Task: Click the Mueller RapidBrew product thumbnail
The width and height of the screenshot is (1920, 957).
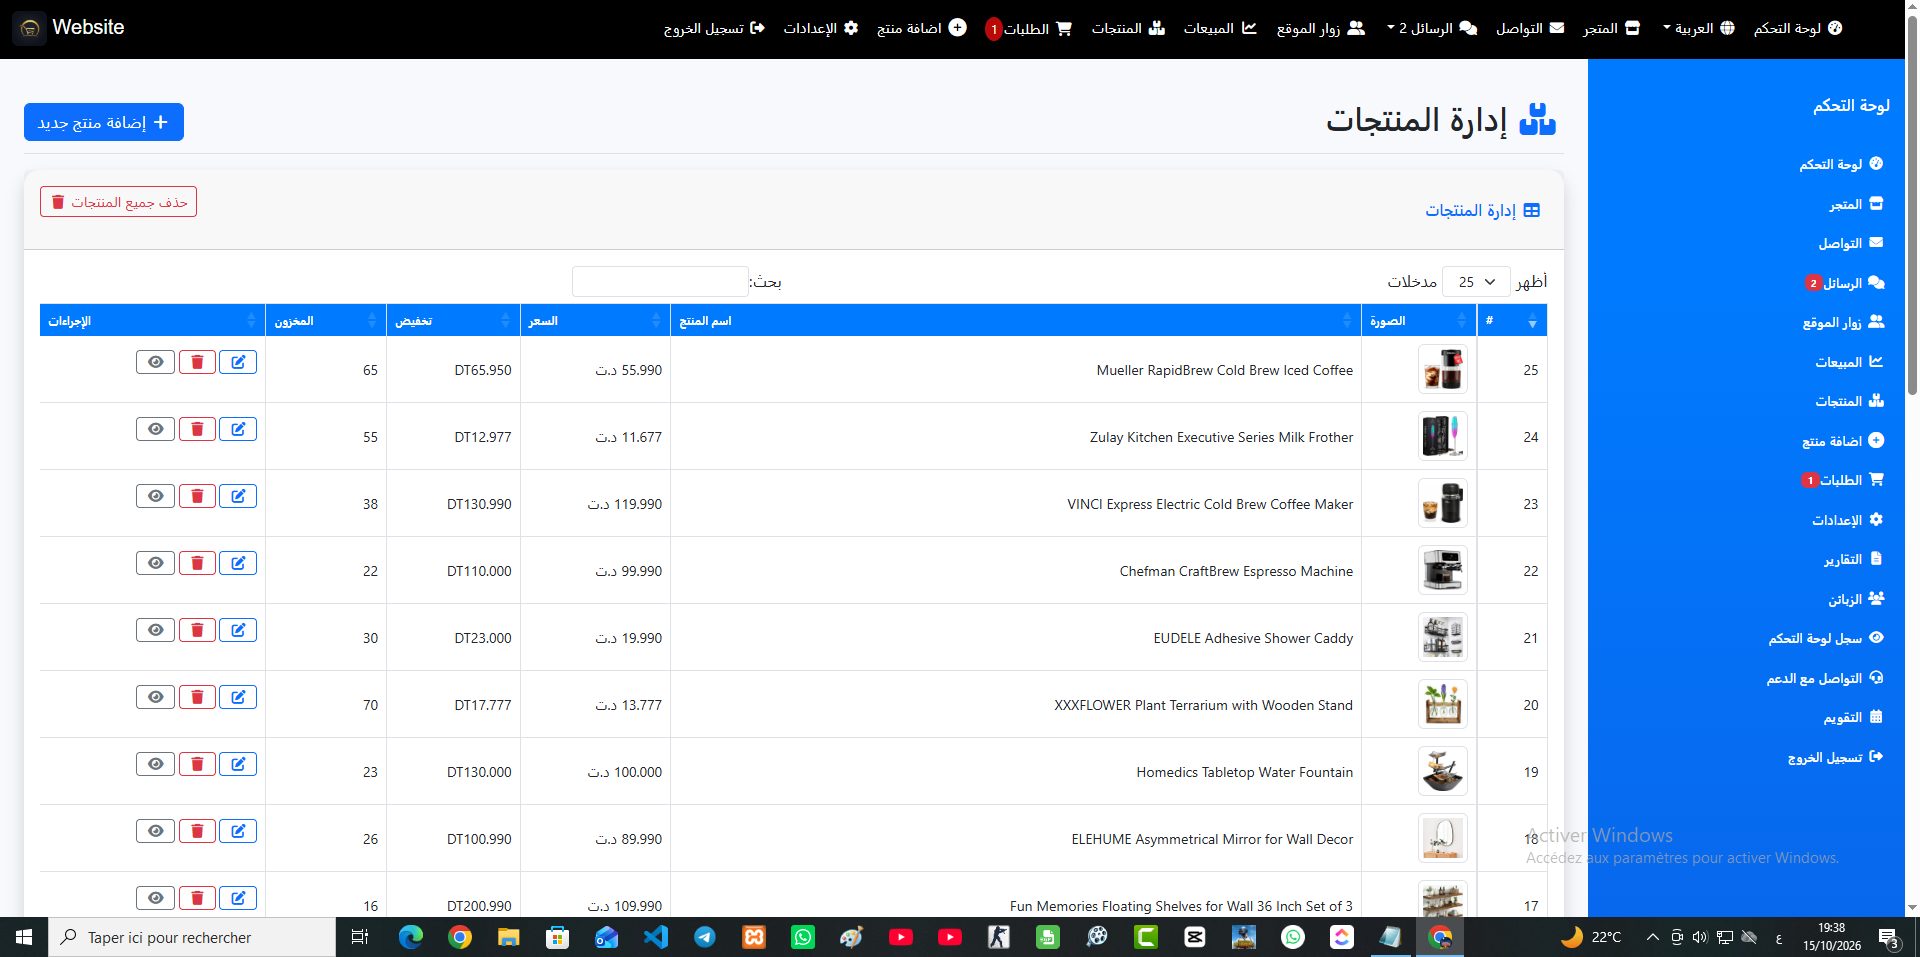Action: tap(1442, 369)
